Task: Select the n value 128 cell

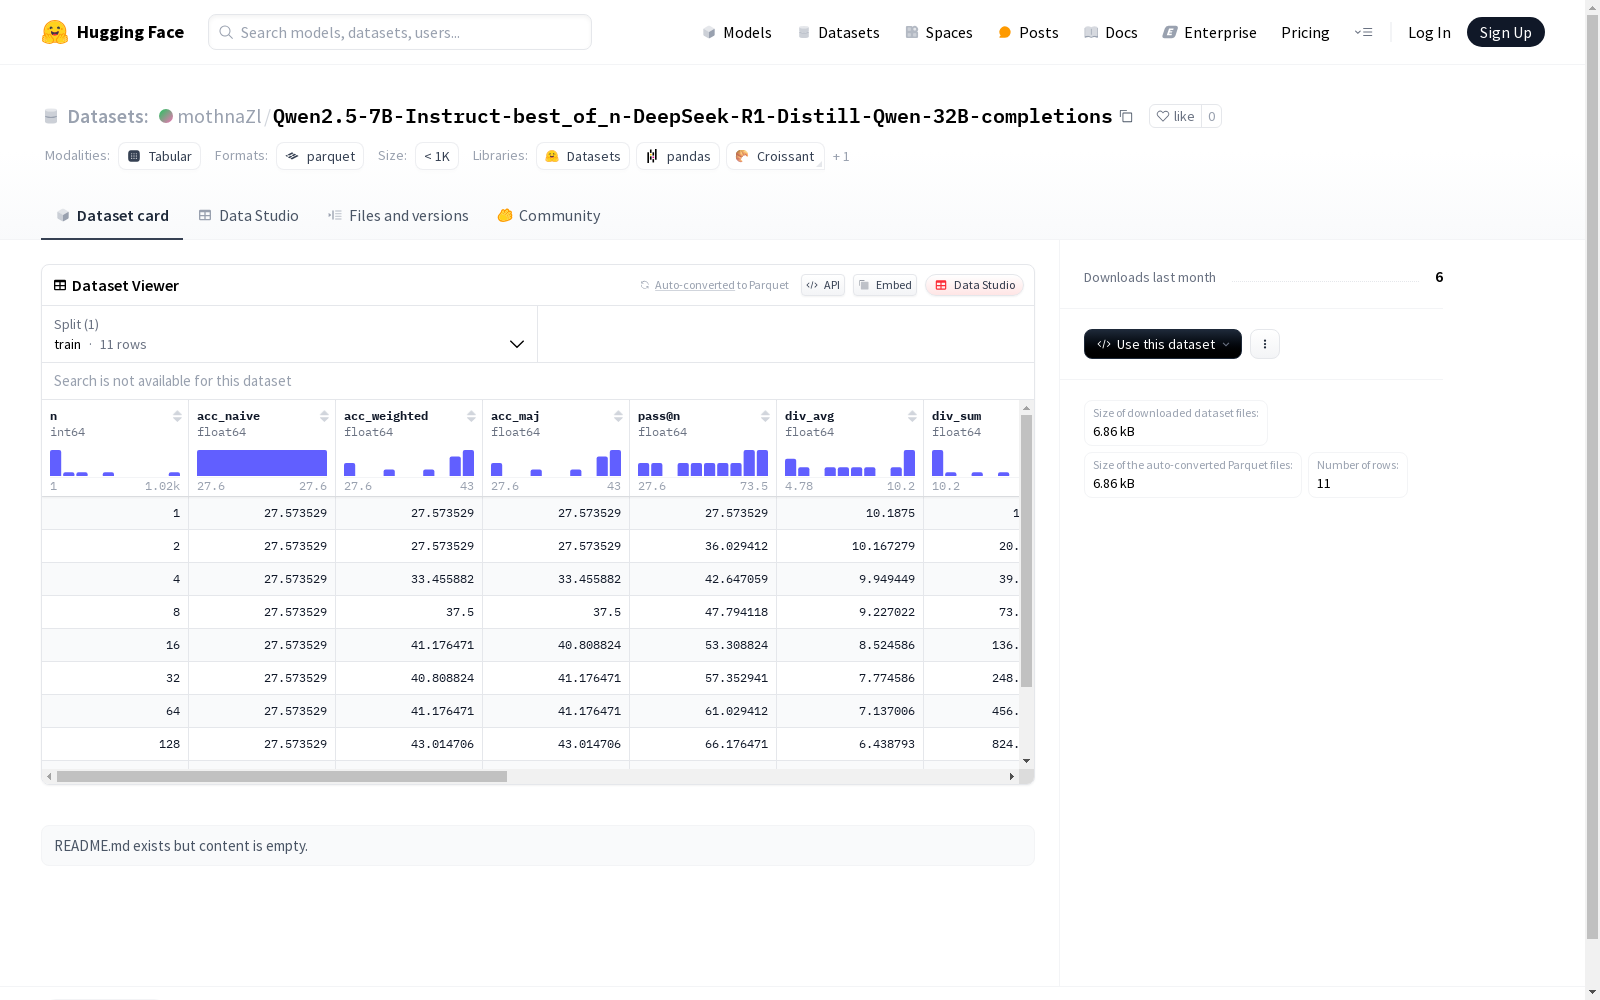Action: click(115, 744)
